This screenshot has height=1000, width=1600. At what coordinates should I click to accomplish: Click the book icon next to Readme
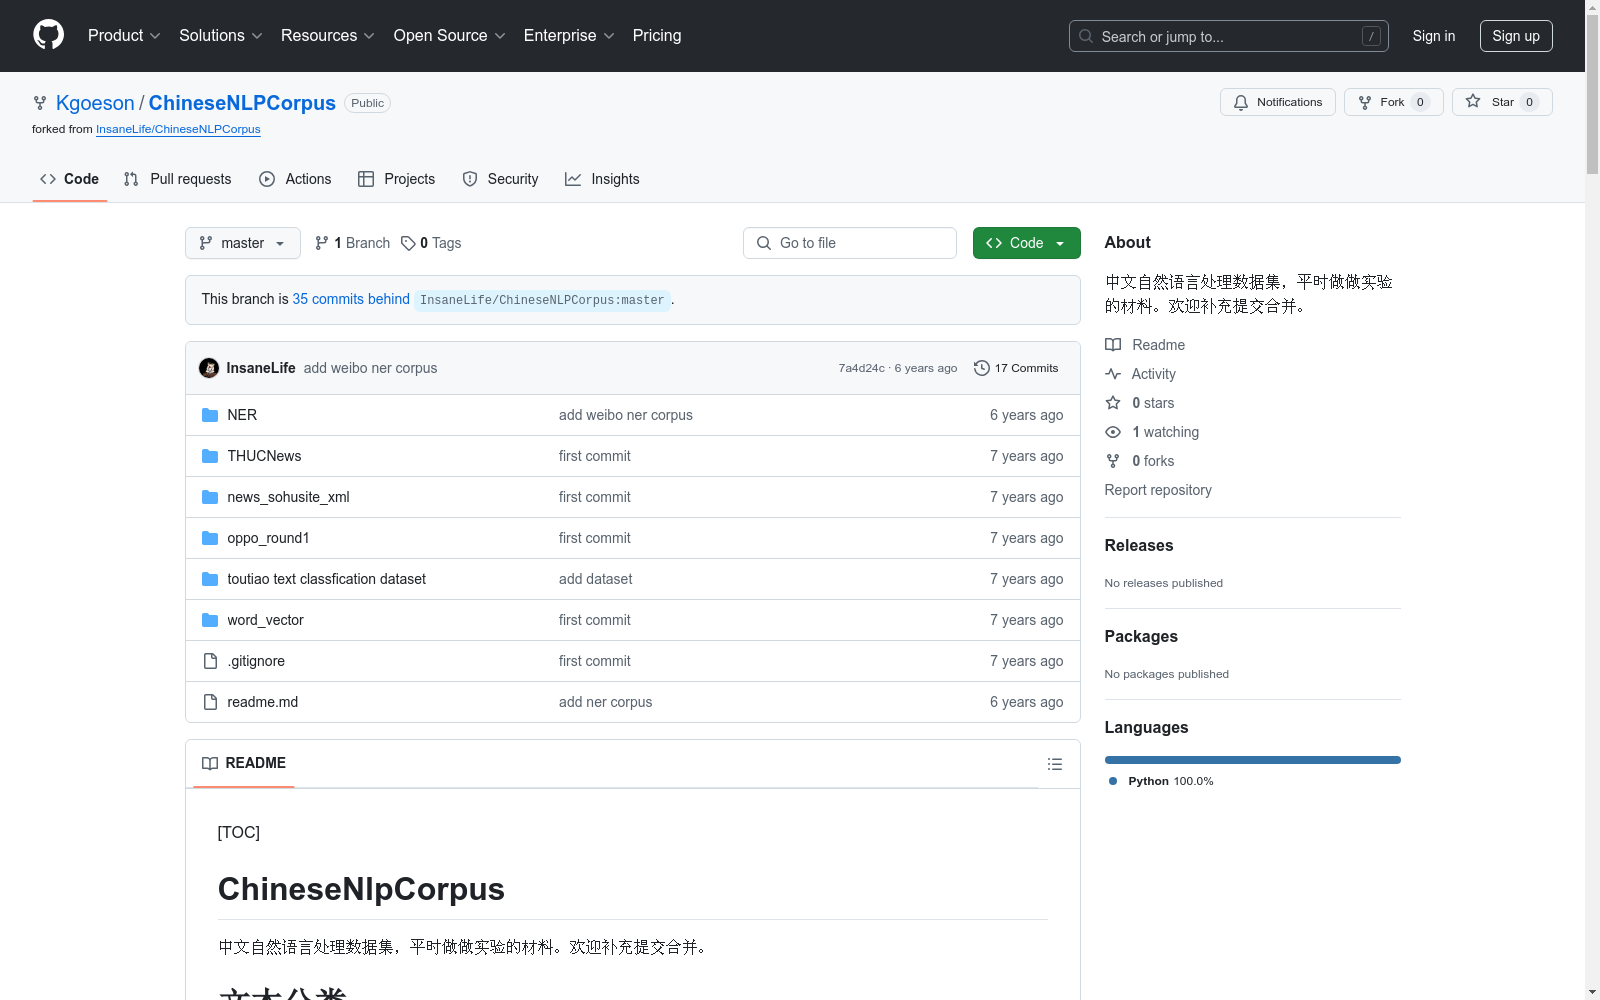1113,345
